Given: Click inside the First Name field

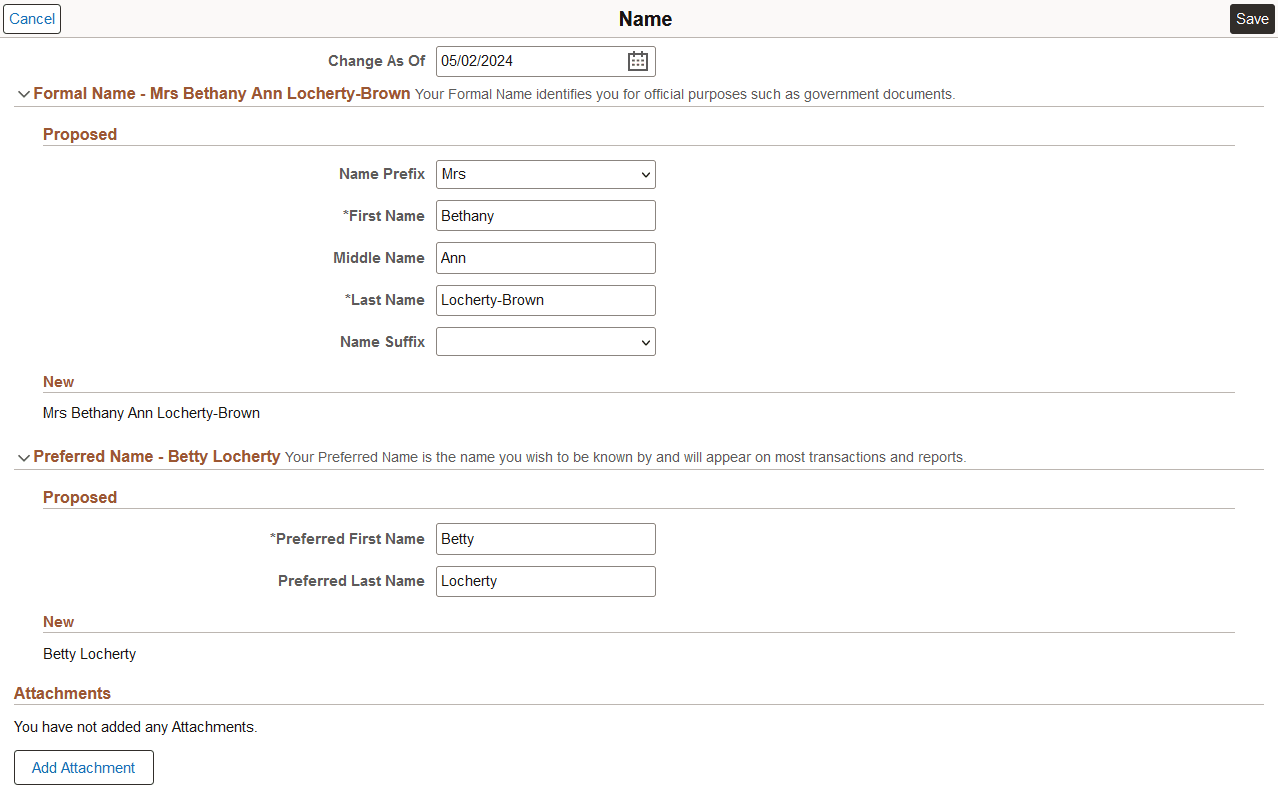Looking at the screenshot, I should tap(545, 215).
